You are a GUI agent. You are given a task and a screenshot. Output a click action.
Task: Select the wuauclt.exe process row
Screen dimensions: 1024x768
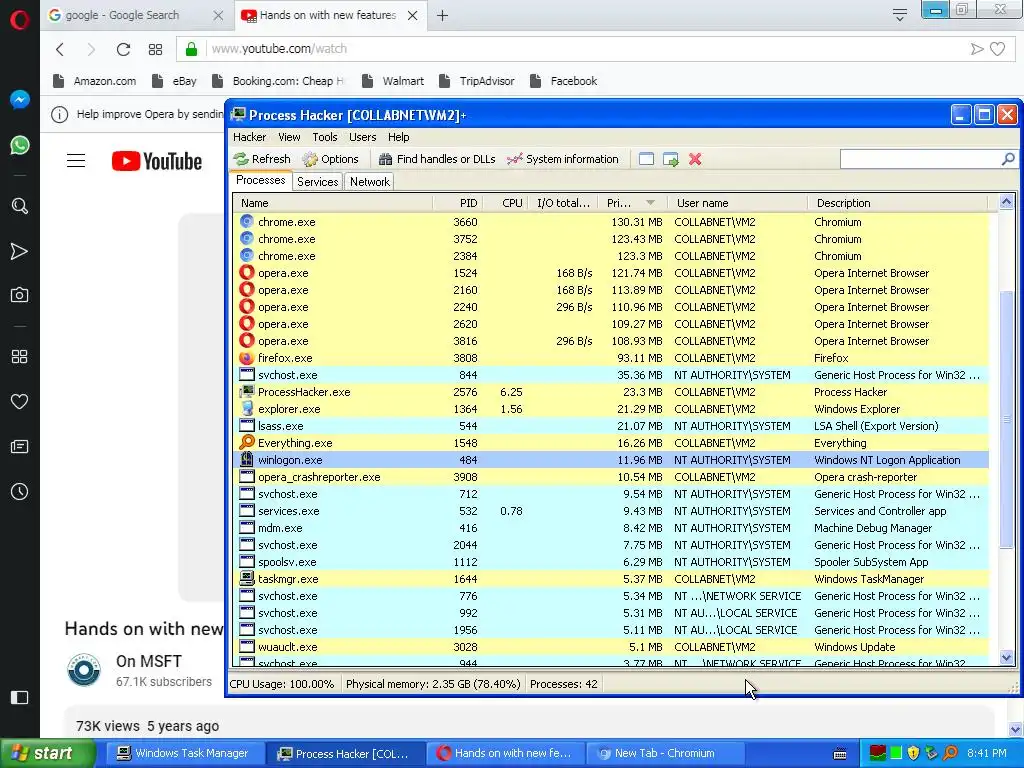pyautogui.click(x=611, y=647)
